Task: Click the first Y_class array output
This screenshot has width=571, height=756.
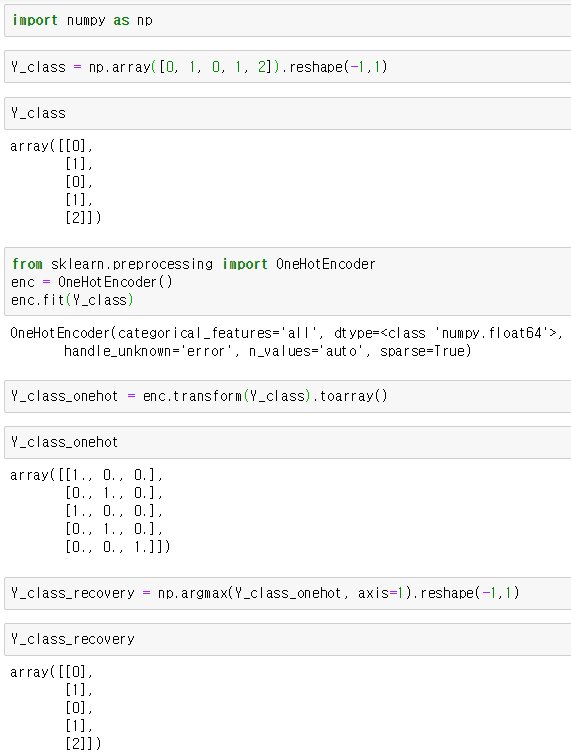Action: coord(55,182)
